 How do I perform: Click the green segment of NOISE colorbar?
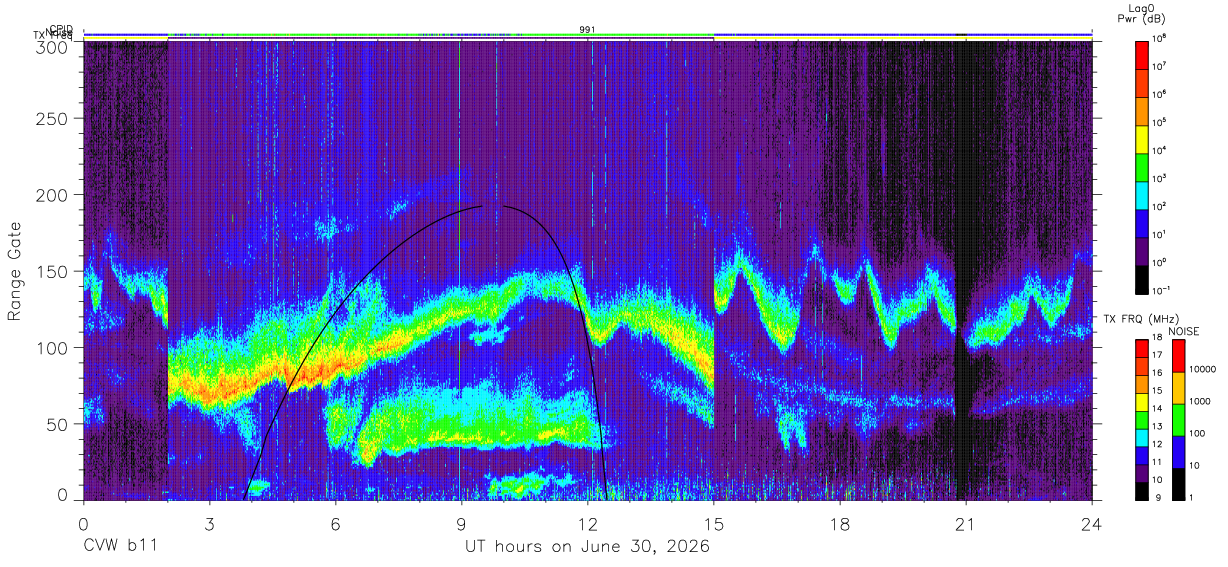pos(1178,420)
